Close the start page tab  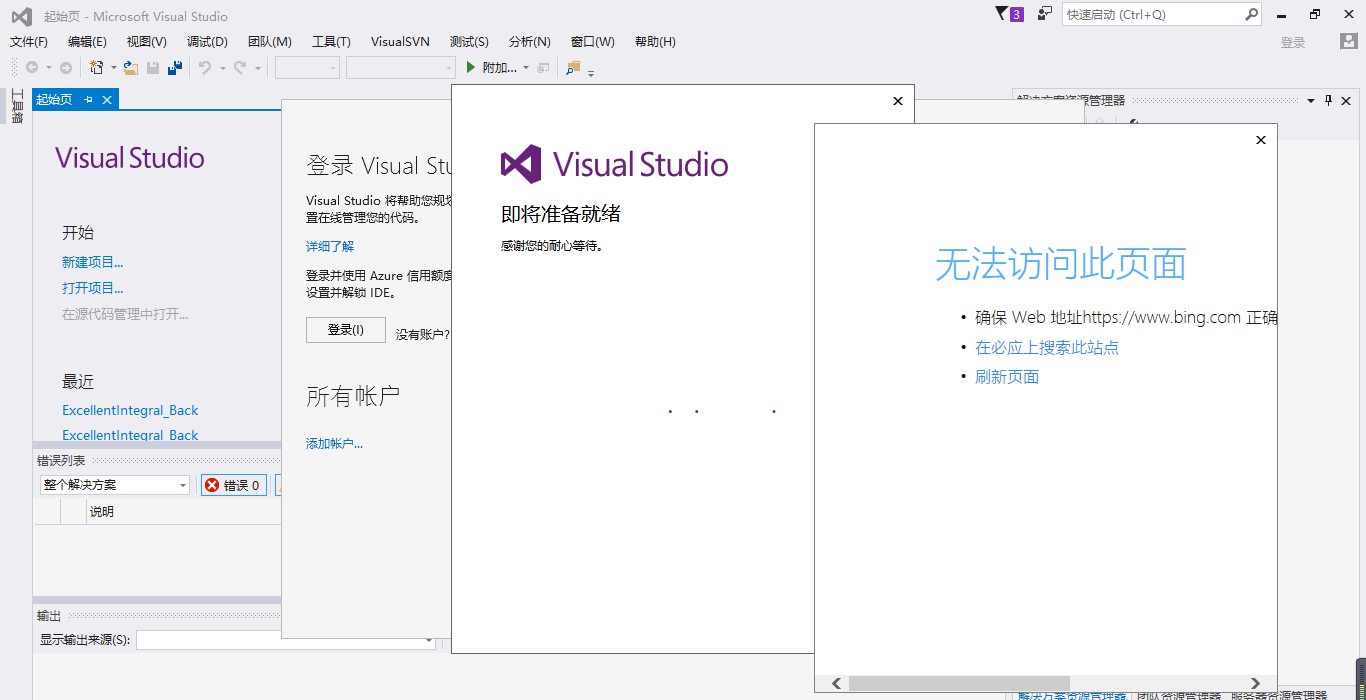107,100
